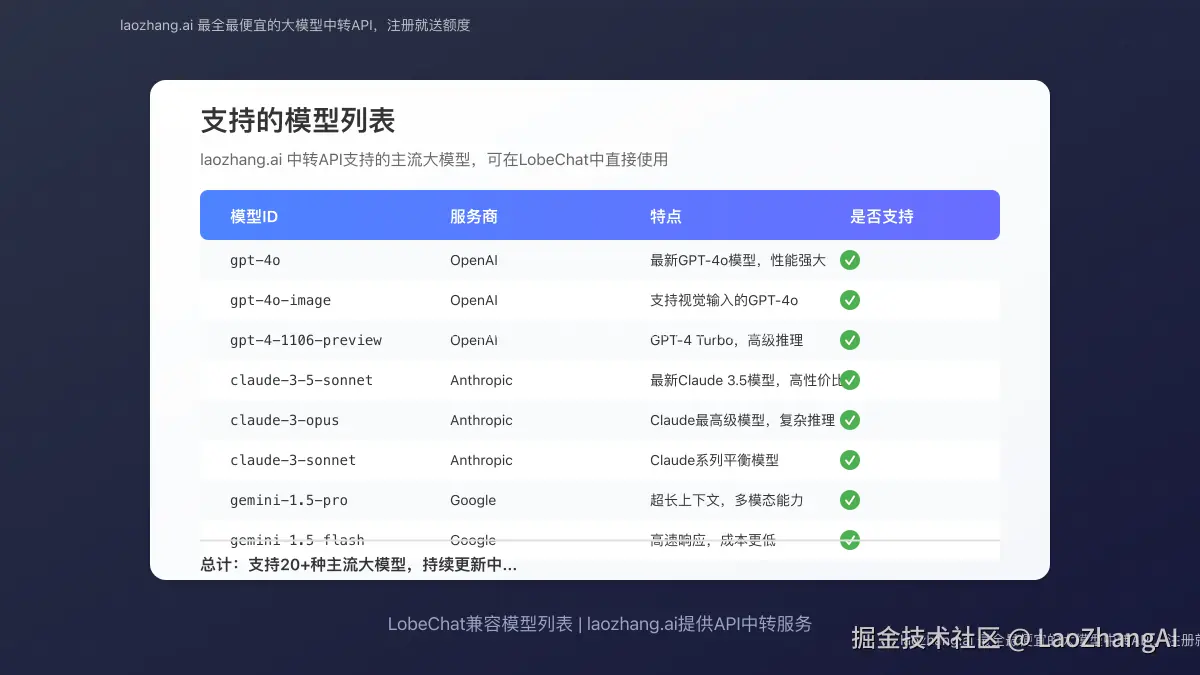This screenshot has width=1200, height=675.
Task: Click the Claude系列平衡模型 description
Action: [714, 460]
